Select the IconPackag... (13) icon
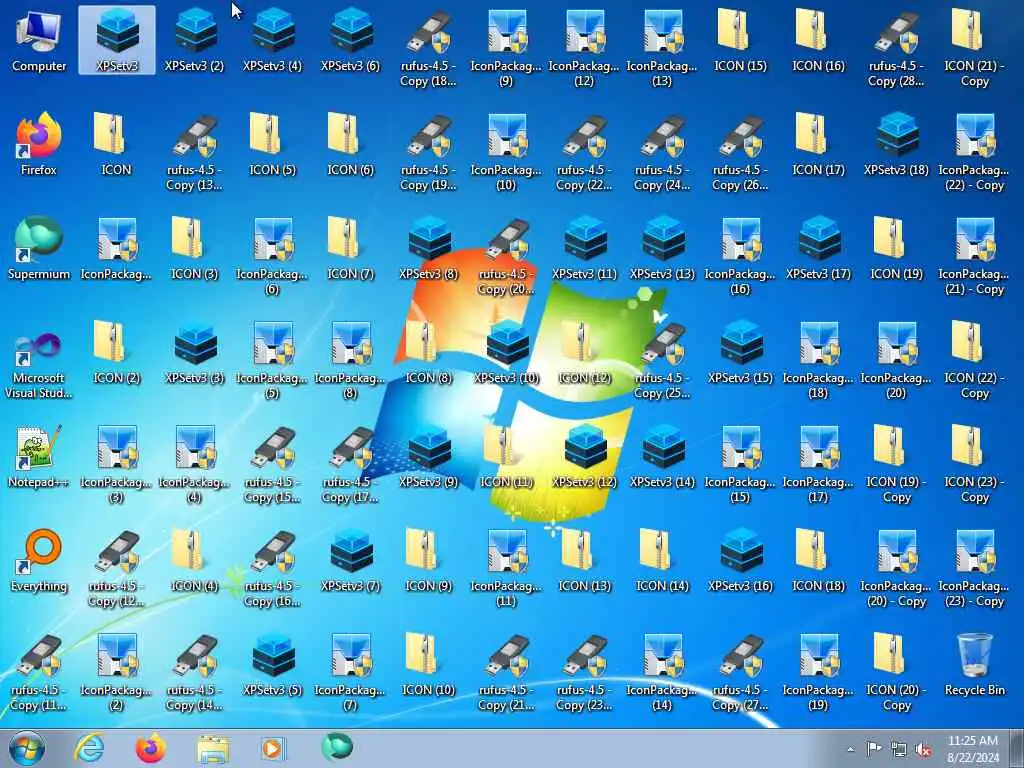 (662, 48)
